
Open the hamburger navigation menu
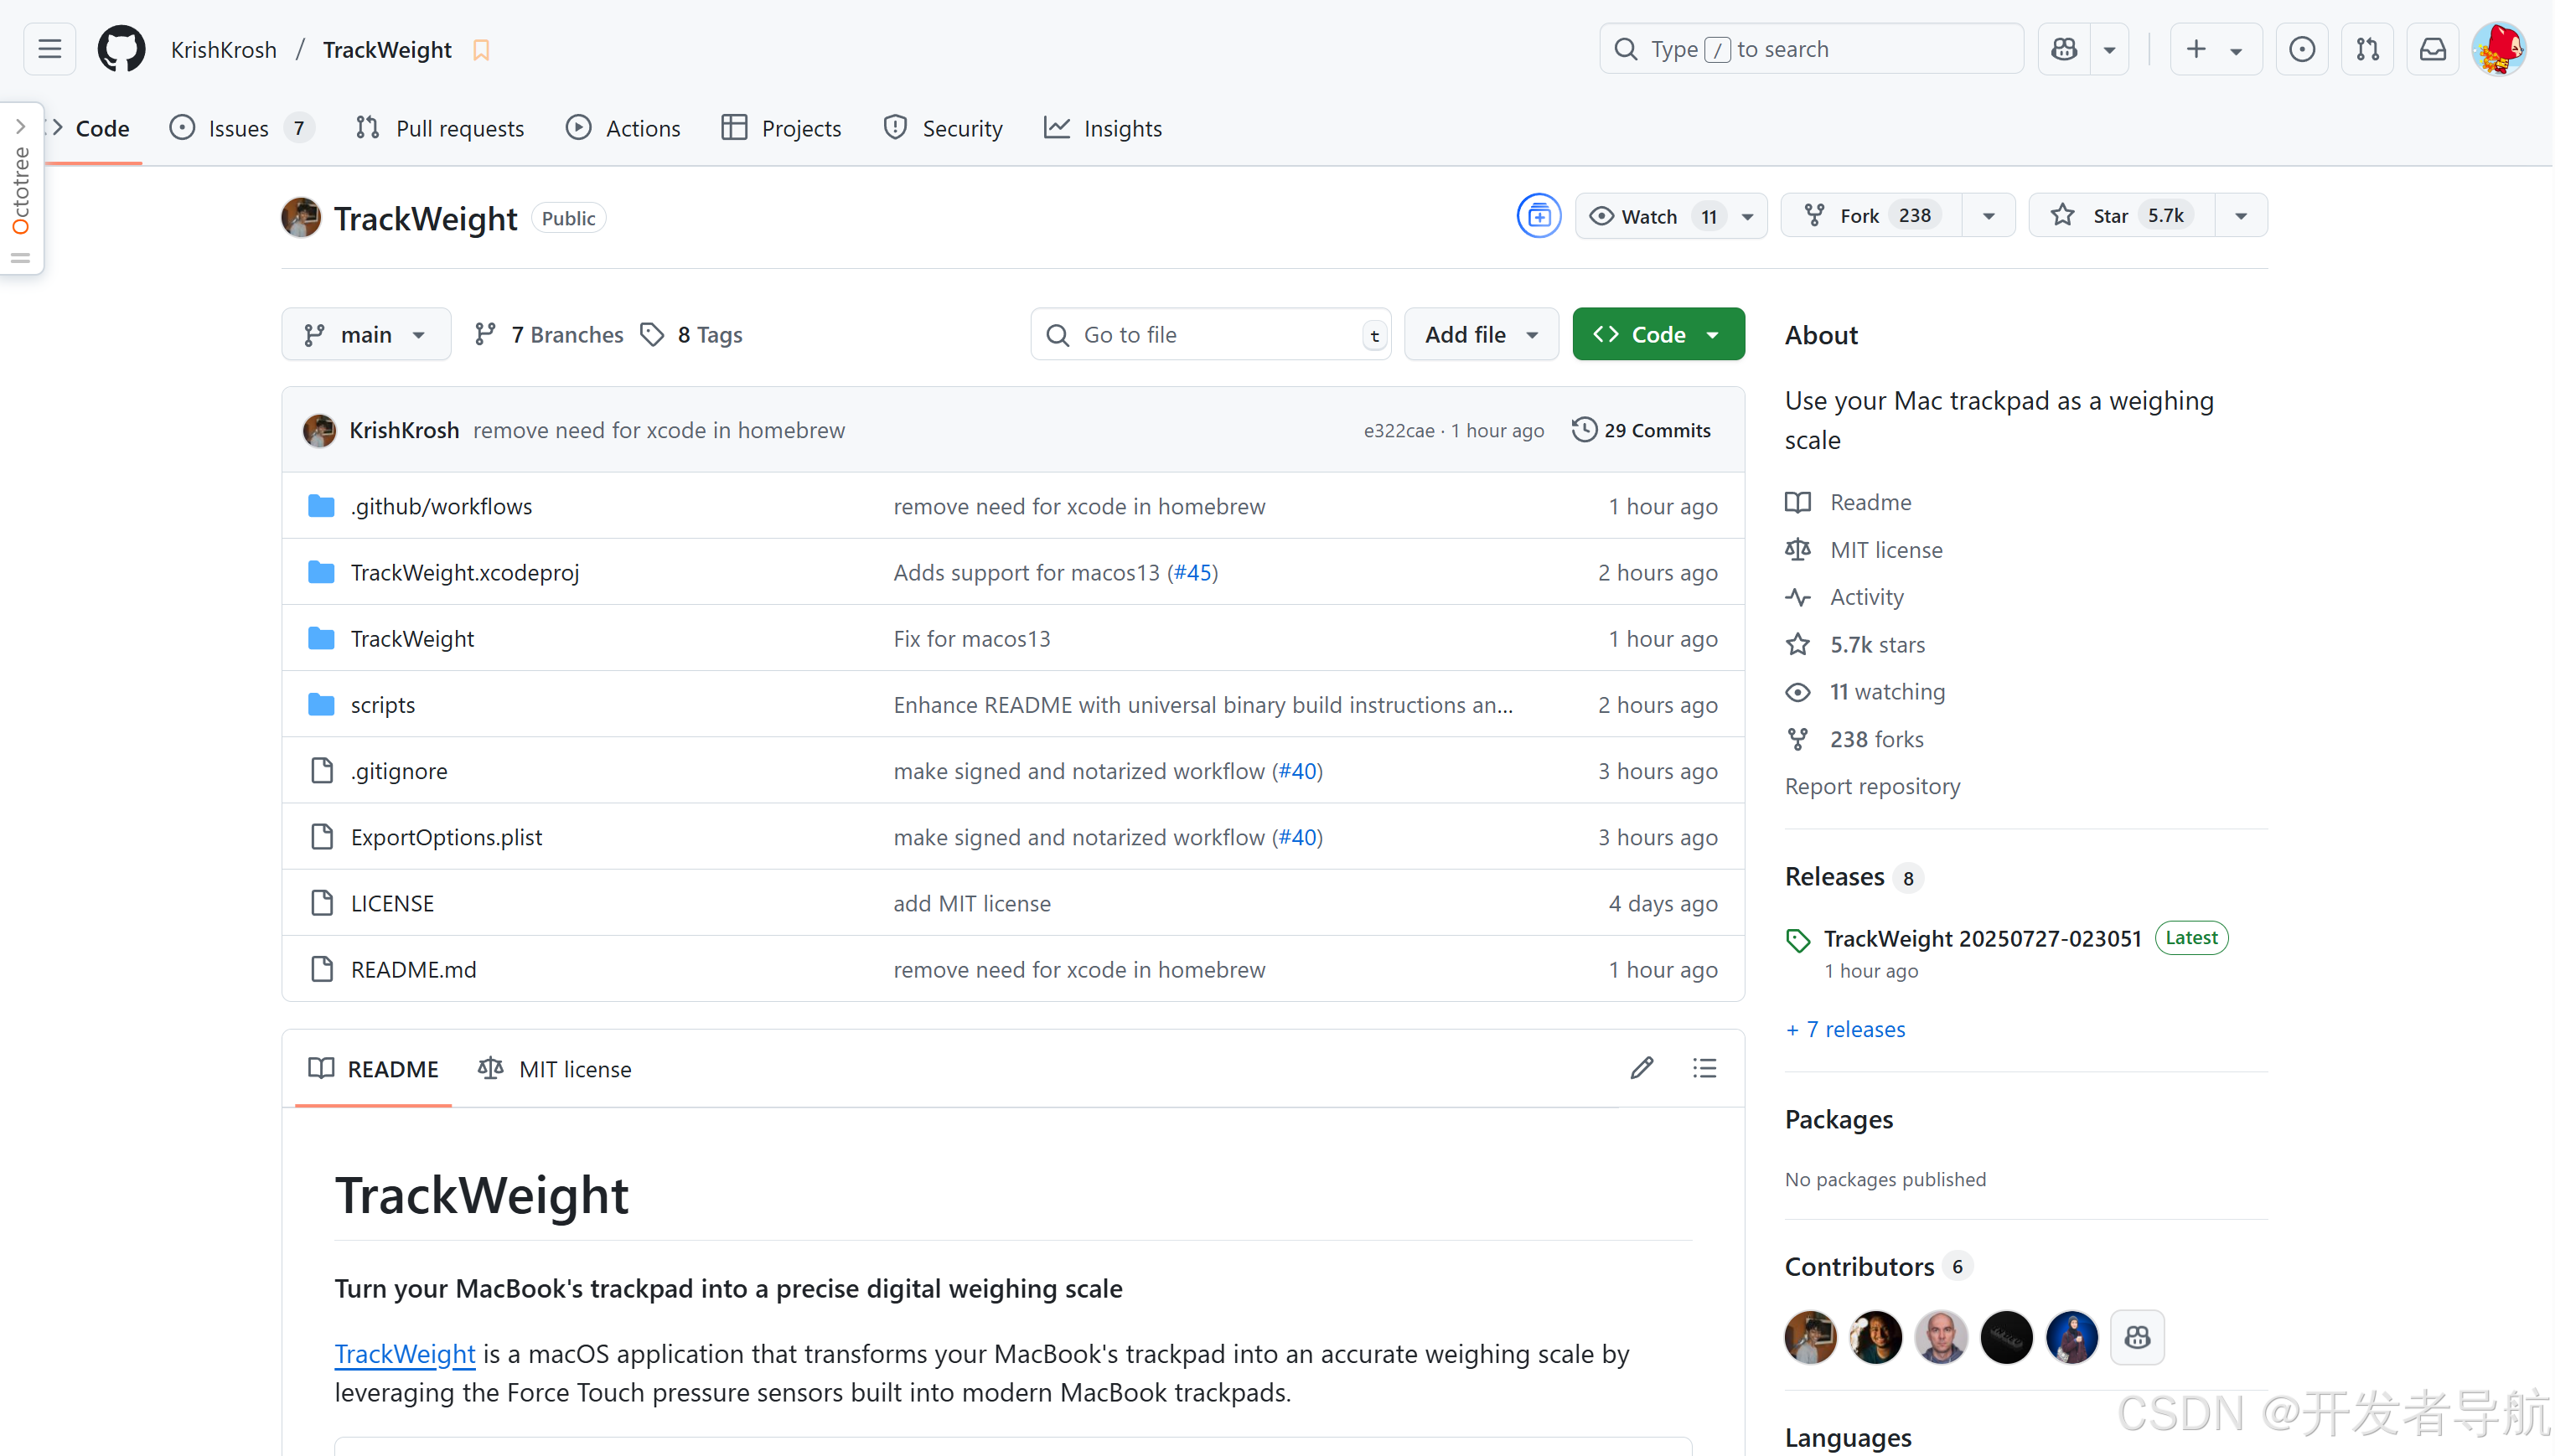click(x=49, y=49)
